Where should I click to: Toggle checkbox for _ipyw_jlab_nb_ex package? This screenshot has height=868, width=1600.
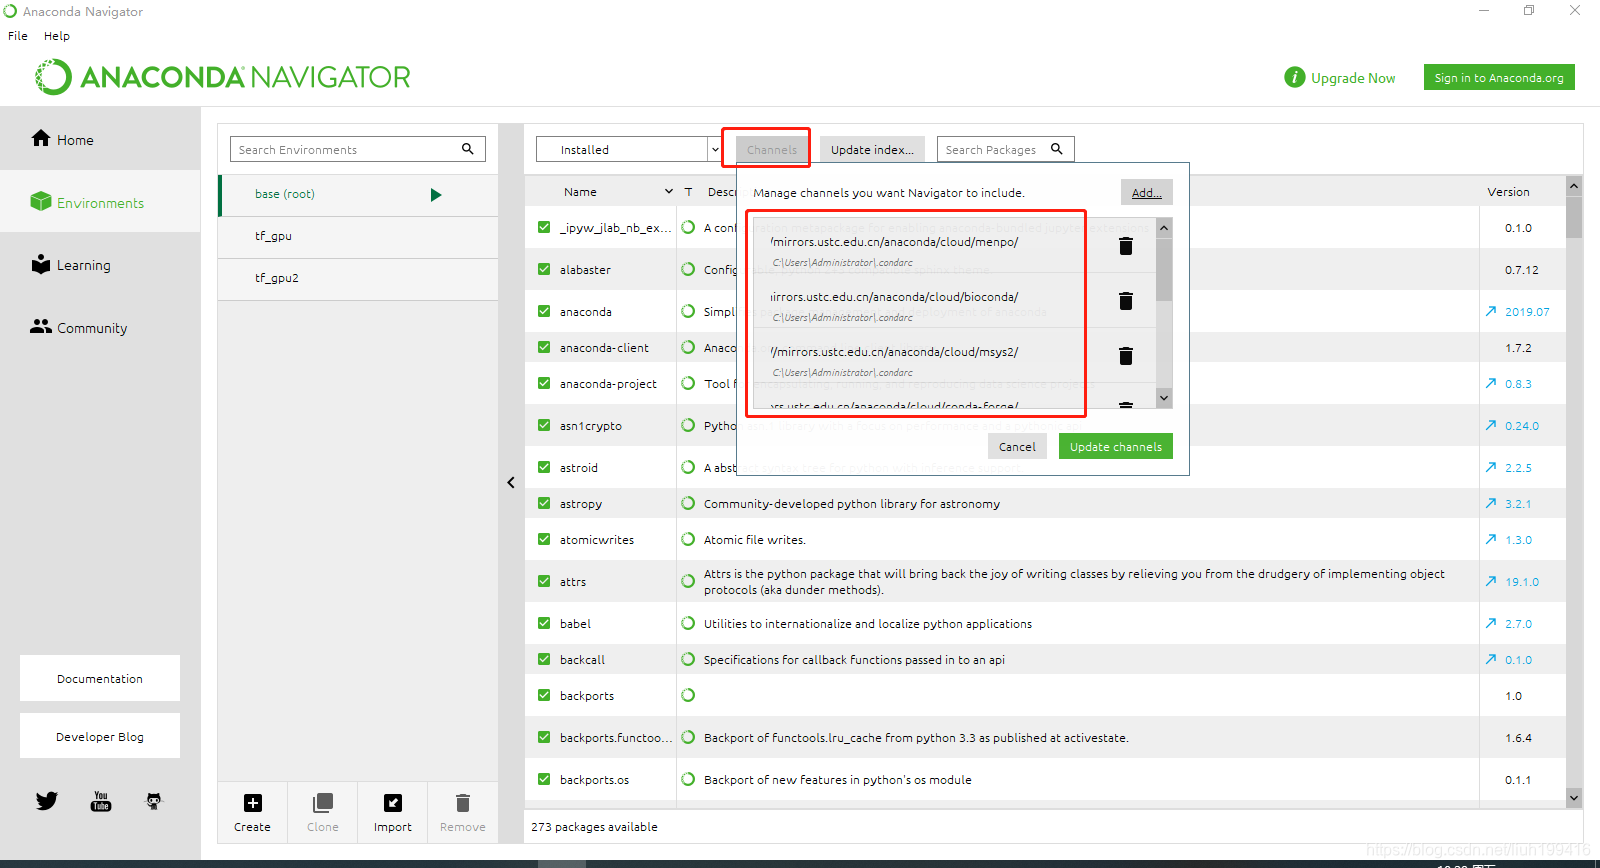544,227
